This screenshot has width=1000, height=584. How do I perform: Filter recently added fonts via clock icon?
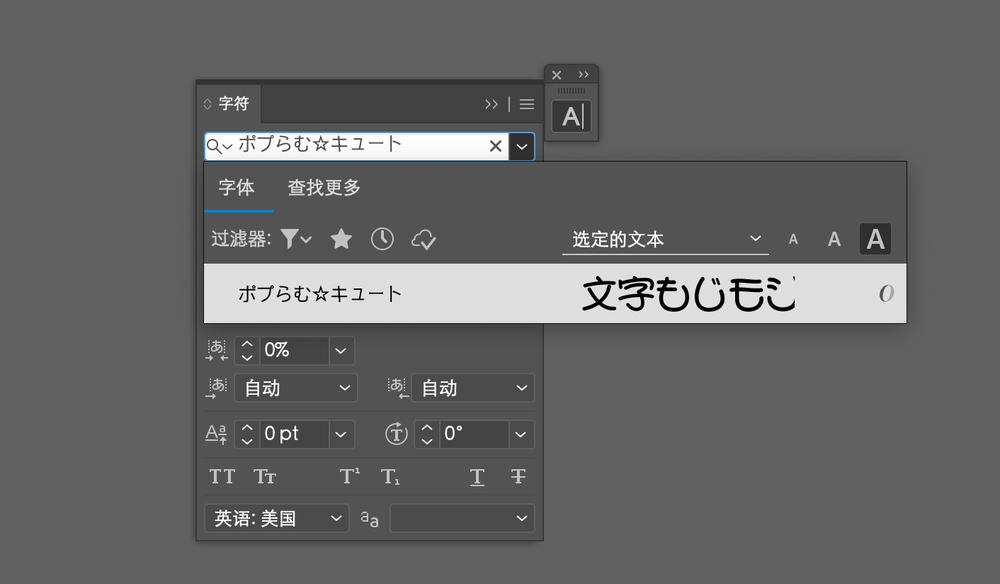pos(381,239)
